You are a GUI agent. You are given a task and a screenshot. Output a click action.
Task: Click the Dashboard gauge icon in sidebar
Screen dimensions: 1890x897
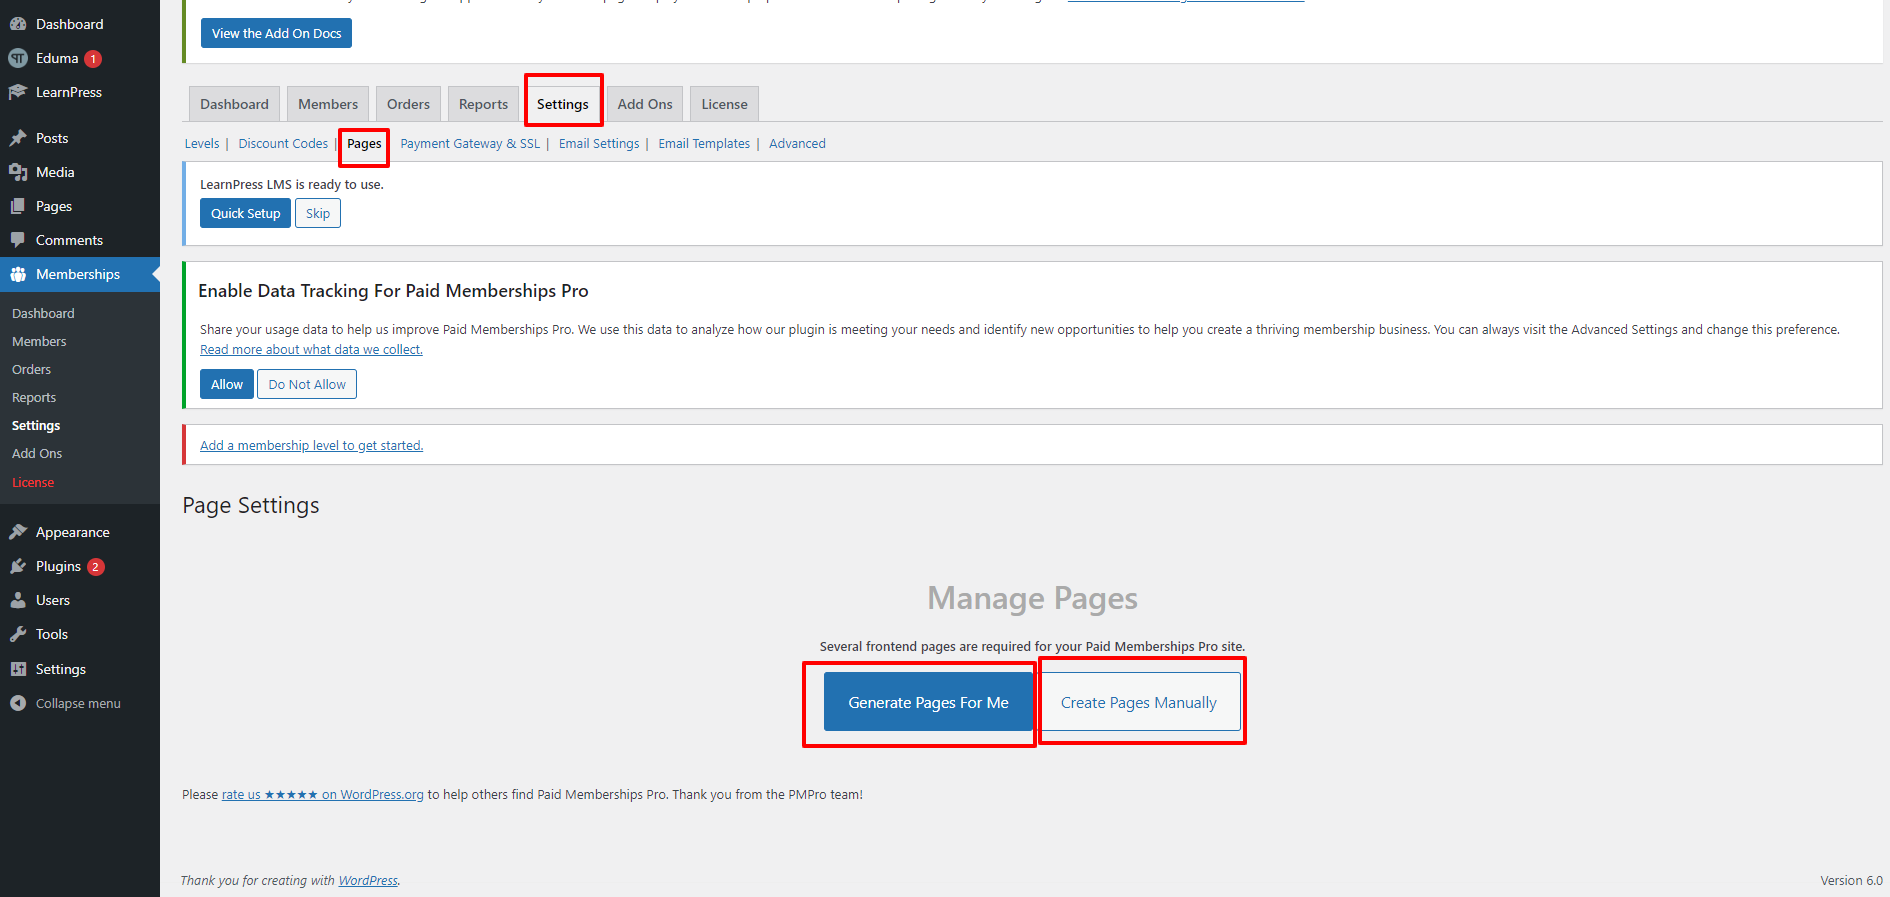click(18, 24)
